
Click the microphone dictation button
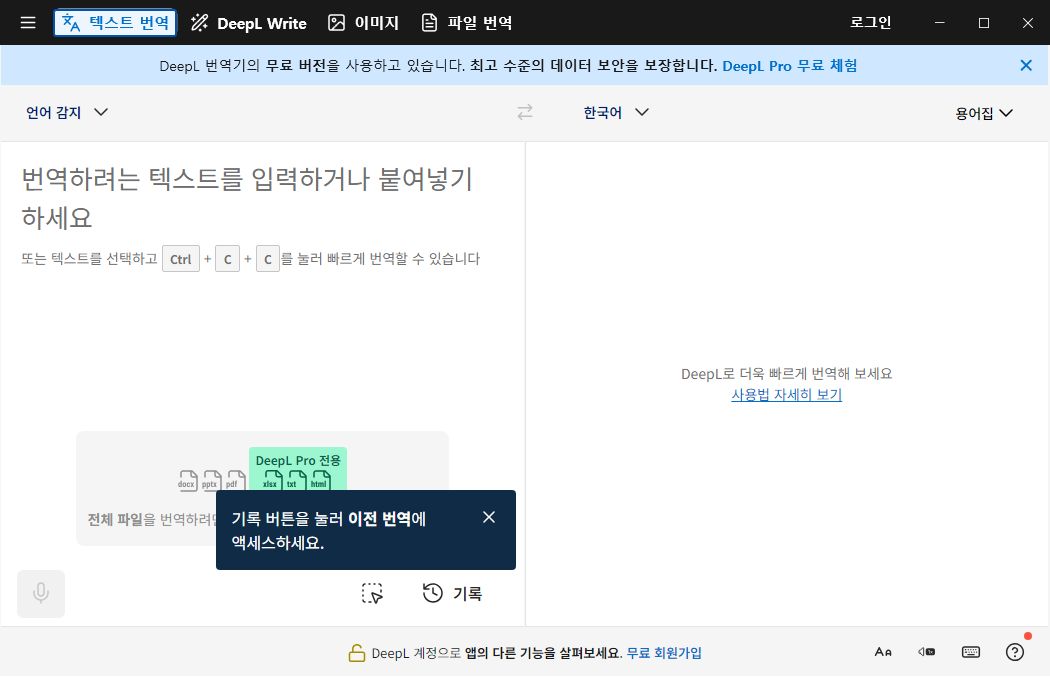(41, 593)
